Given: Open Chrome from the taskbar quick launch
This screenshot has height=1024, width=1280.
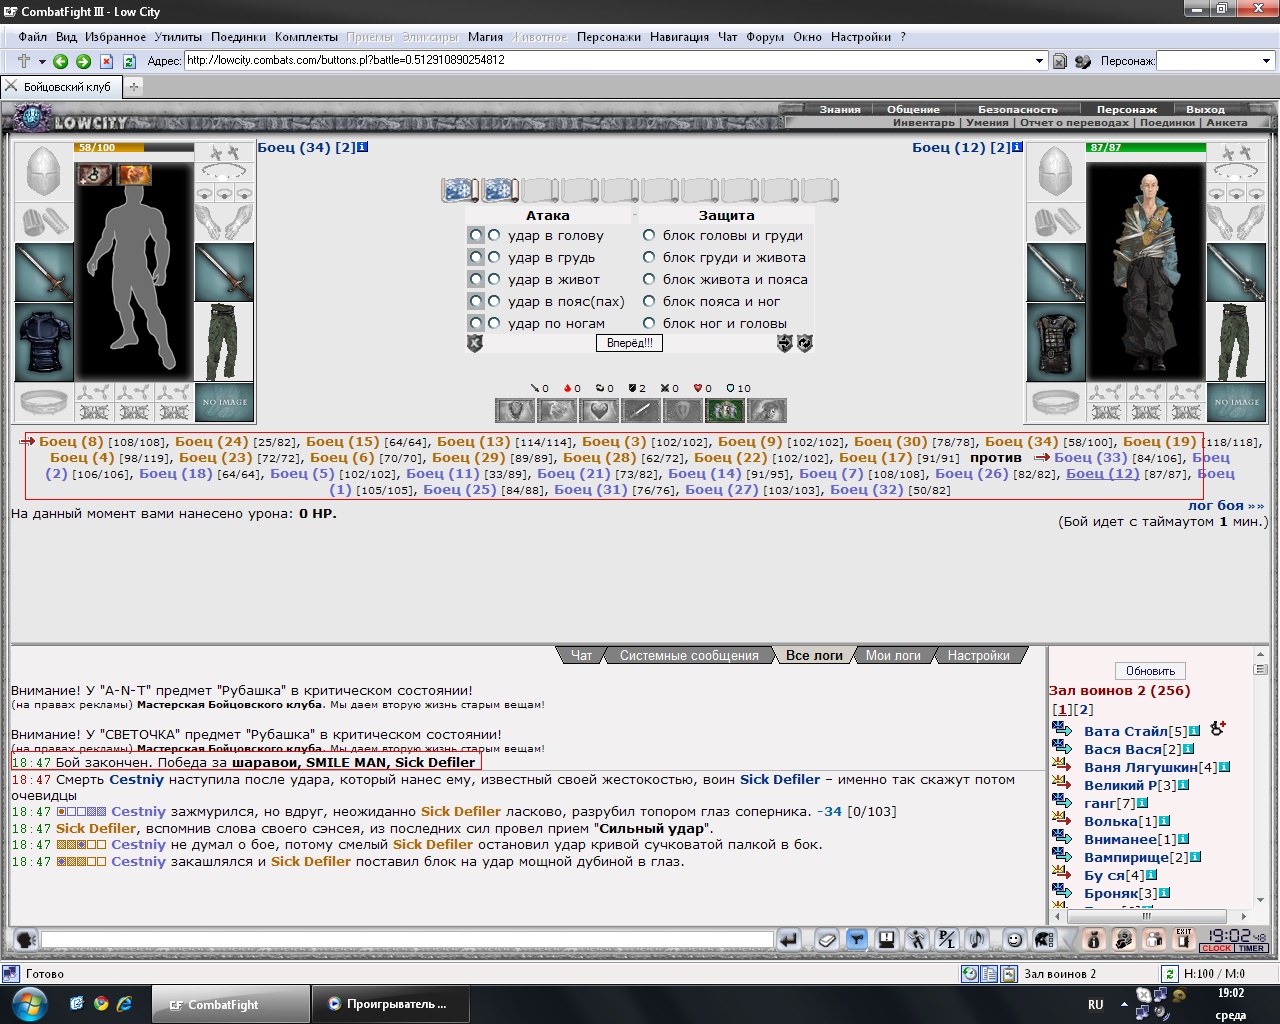Looking at the screenshot, I should tap(101, 1003).
